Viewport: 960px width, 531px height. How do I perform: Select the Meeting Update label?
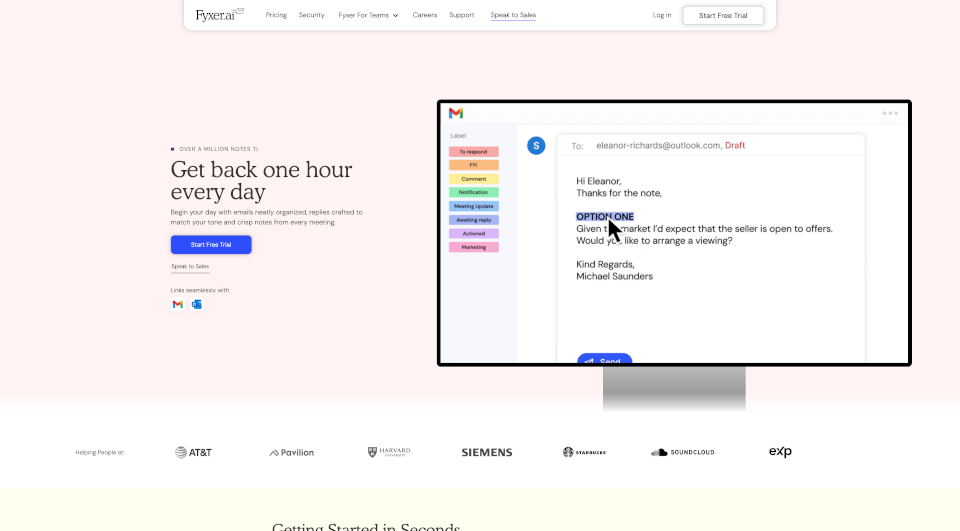click(x=474, y=206)
